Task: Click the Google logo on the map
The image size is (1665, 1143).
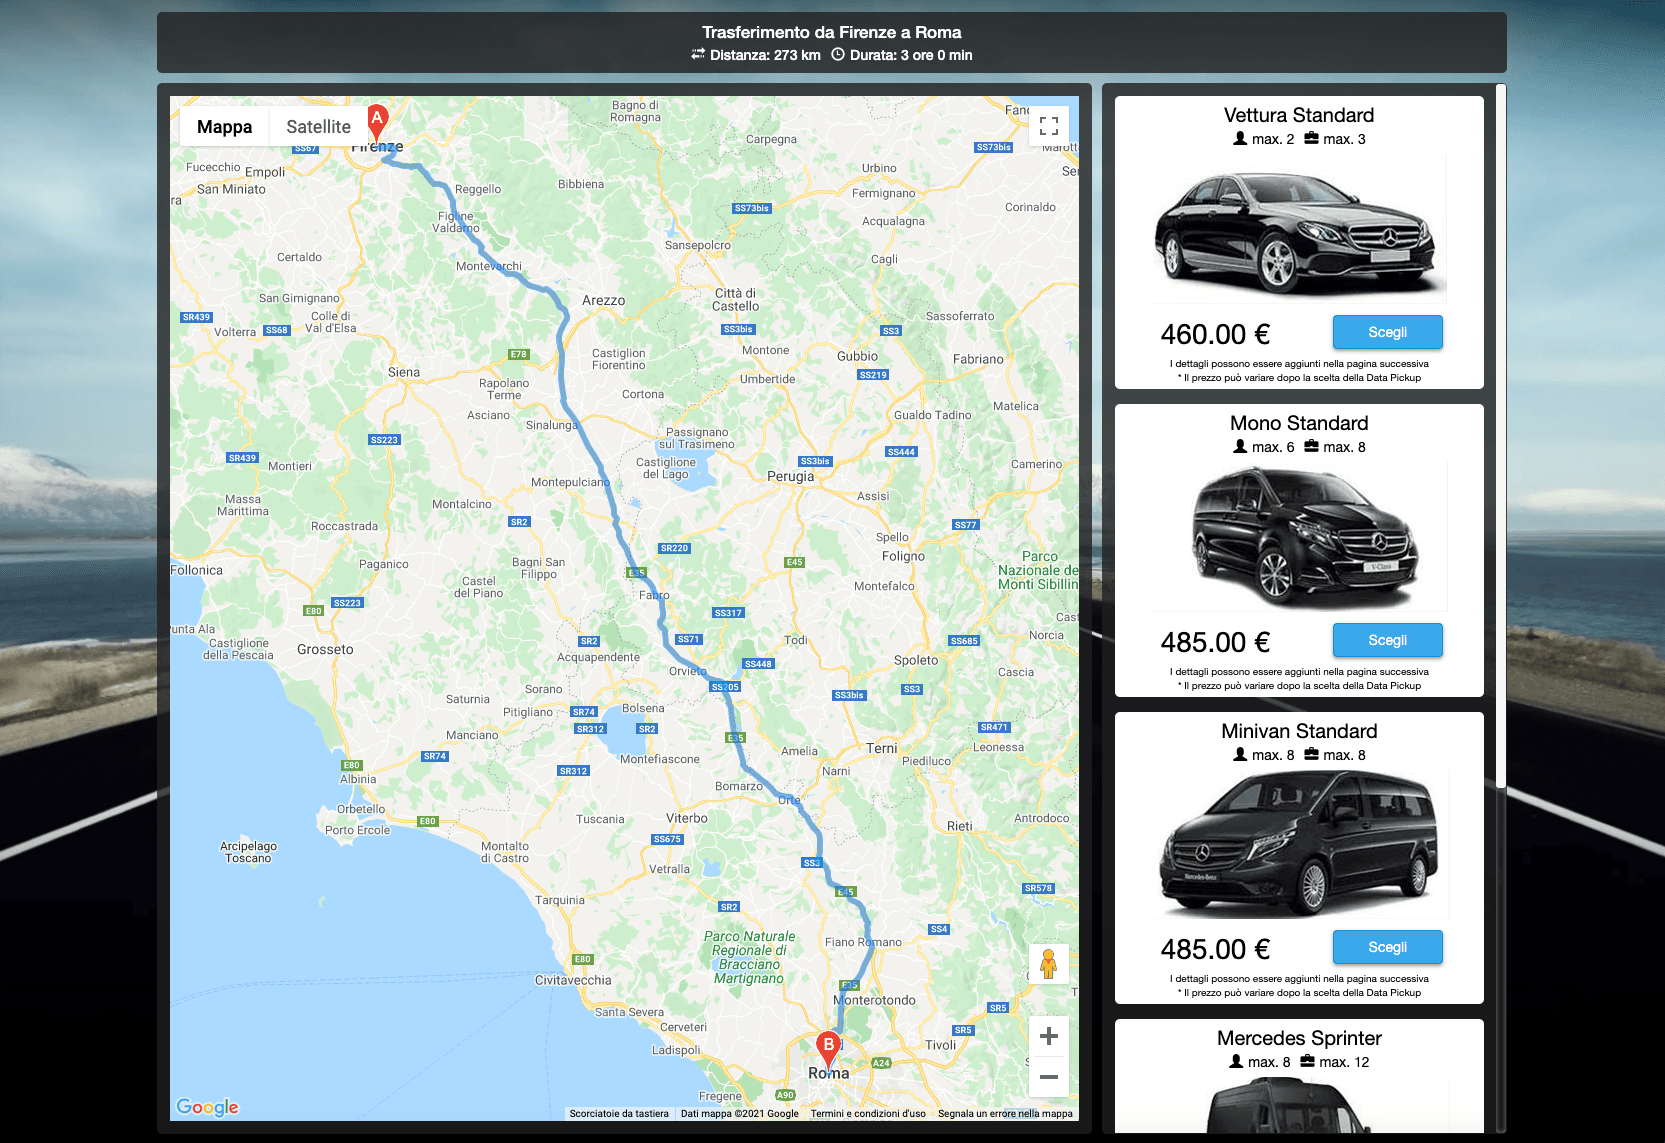Action: coord(207,1107)
